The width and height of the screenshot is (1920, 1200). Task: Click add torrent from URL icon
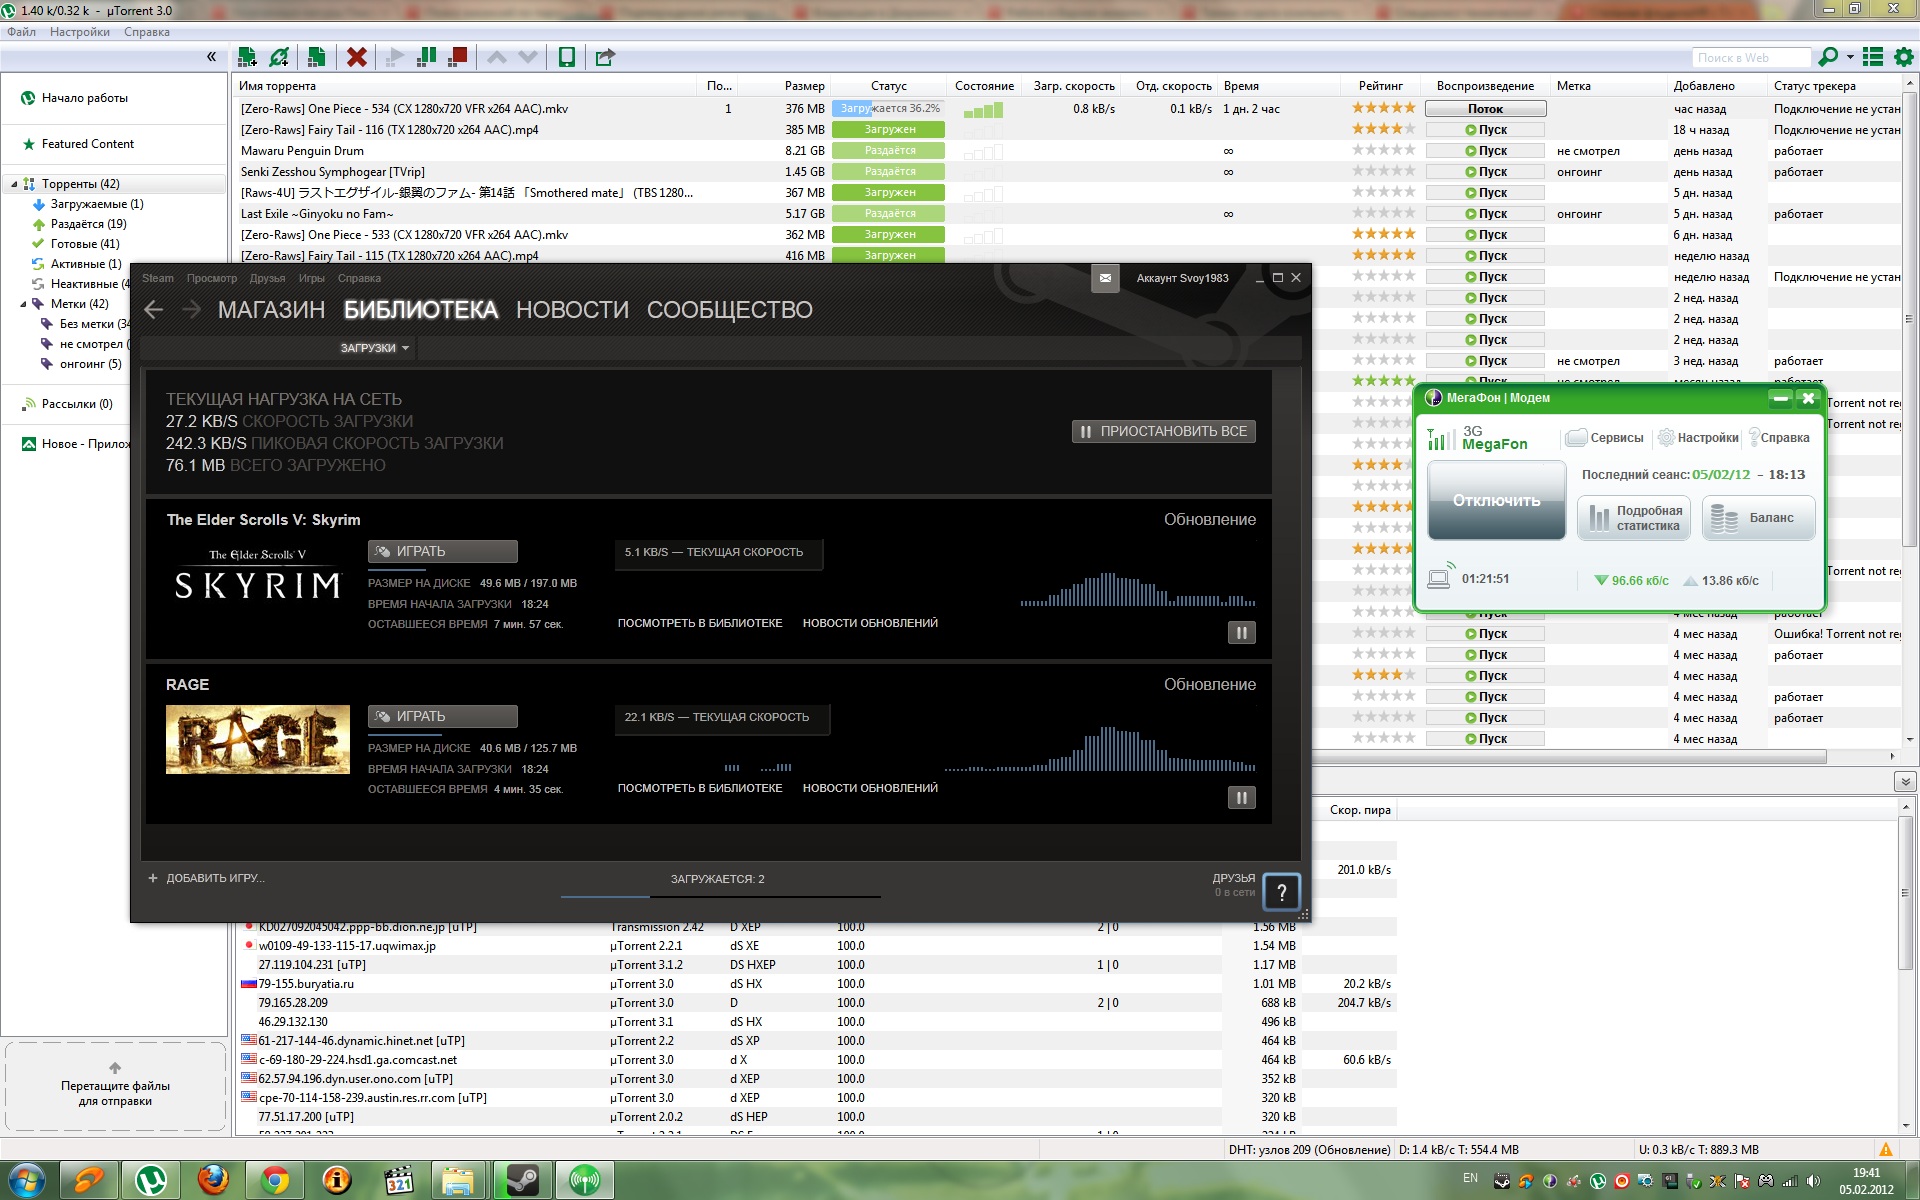pos(279,57)
